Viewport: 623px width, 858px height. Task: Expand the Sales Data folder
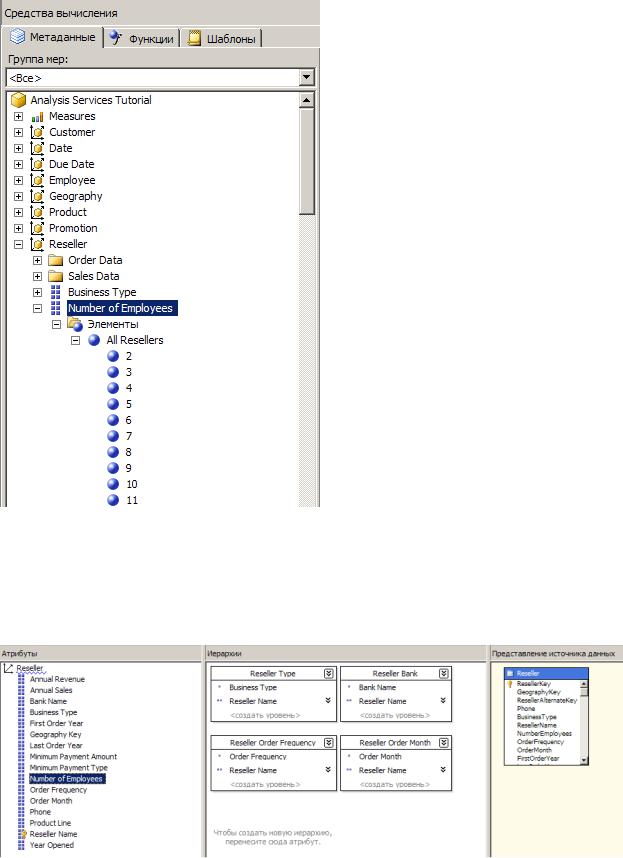37,276
